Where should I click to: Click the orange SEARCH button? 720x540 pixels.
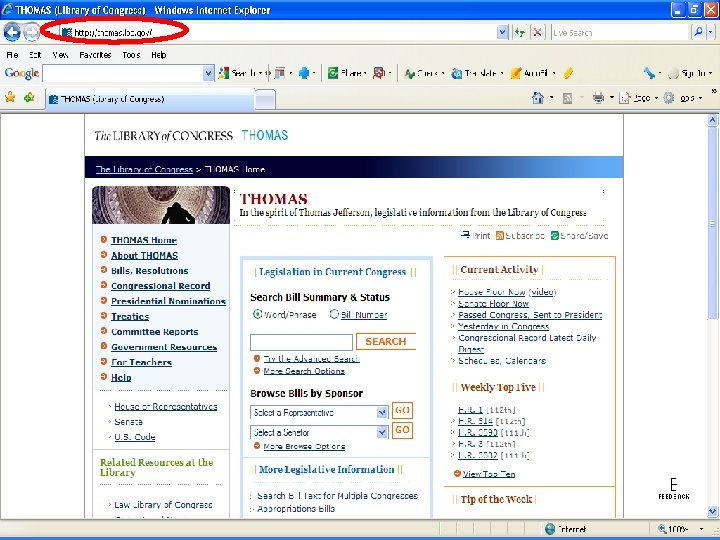click(x=386, y=341)
